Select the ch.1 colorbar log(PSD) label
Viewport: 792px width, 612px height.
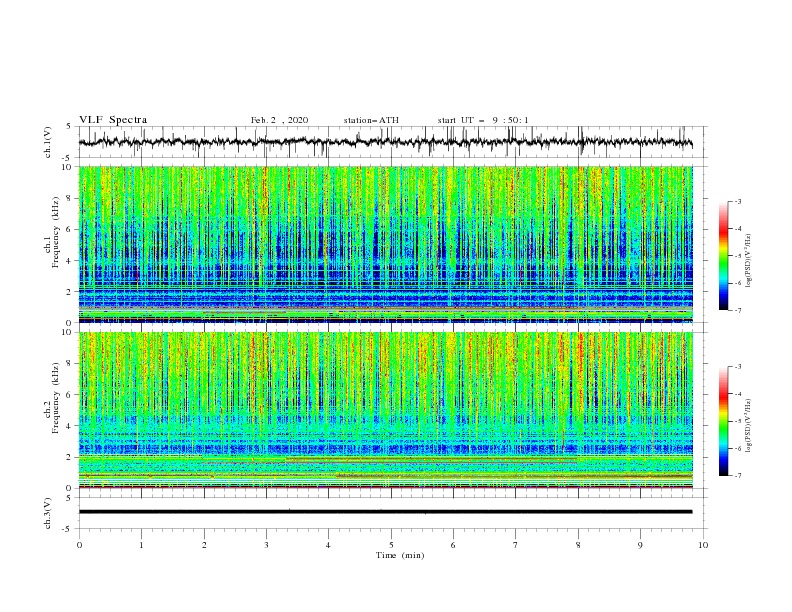point(748,261)
